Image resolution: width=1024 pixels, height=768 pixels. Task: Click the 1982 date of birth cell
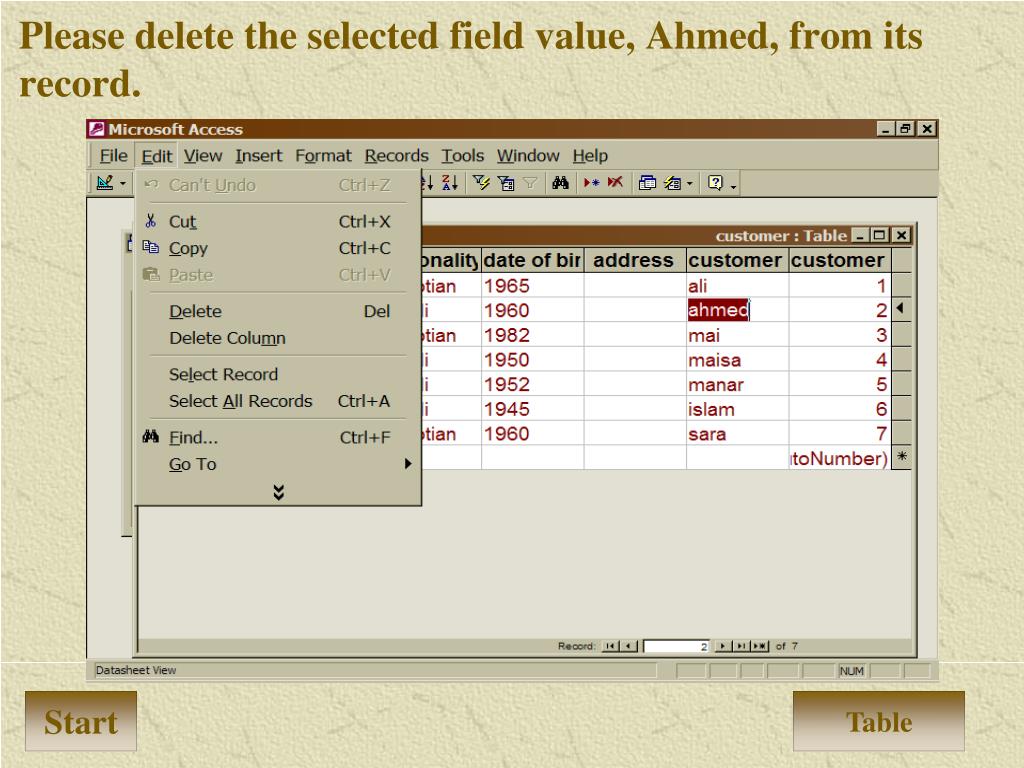[x=532, y=335]
